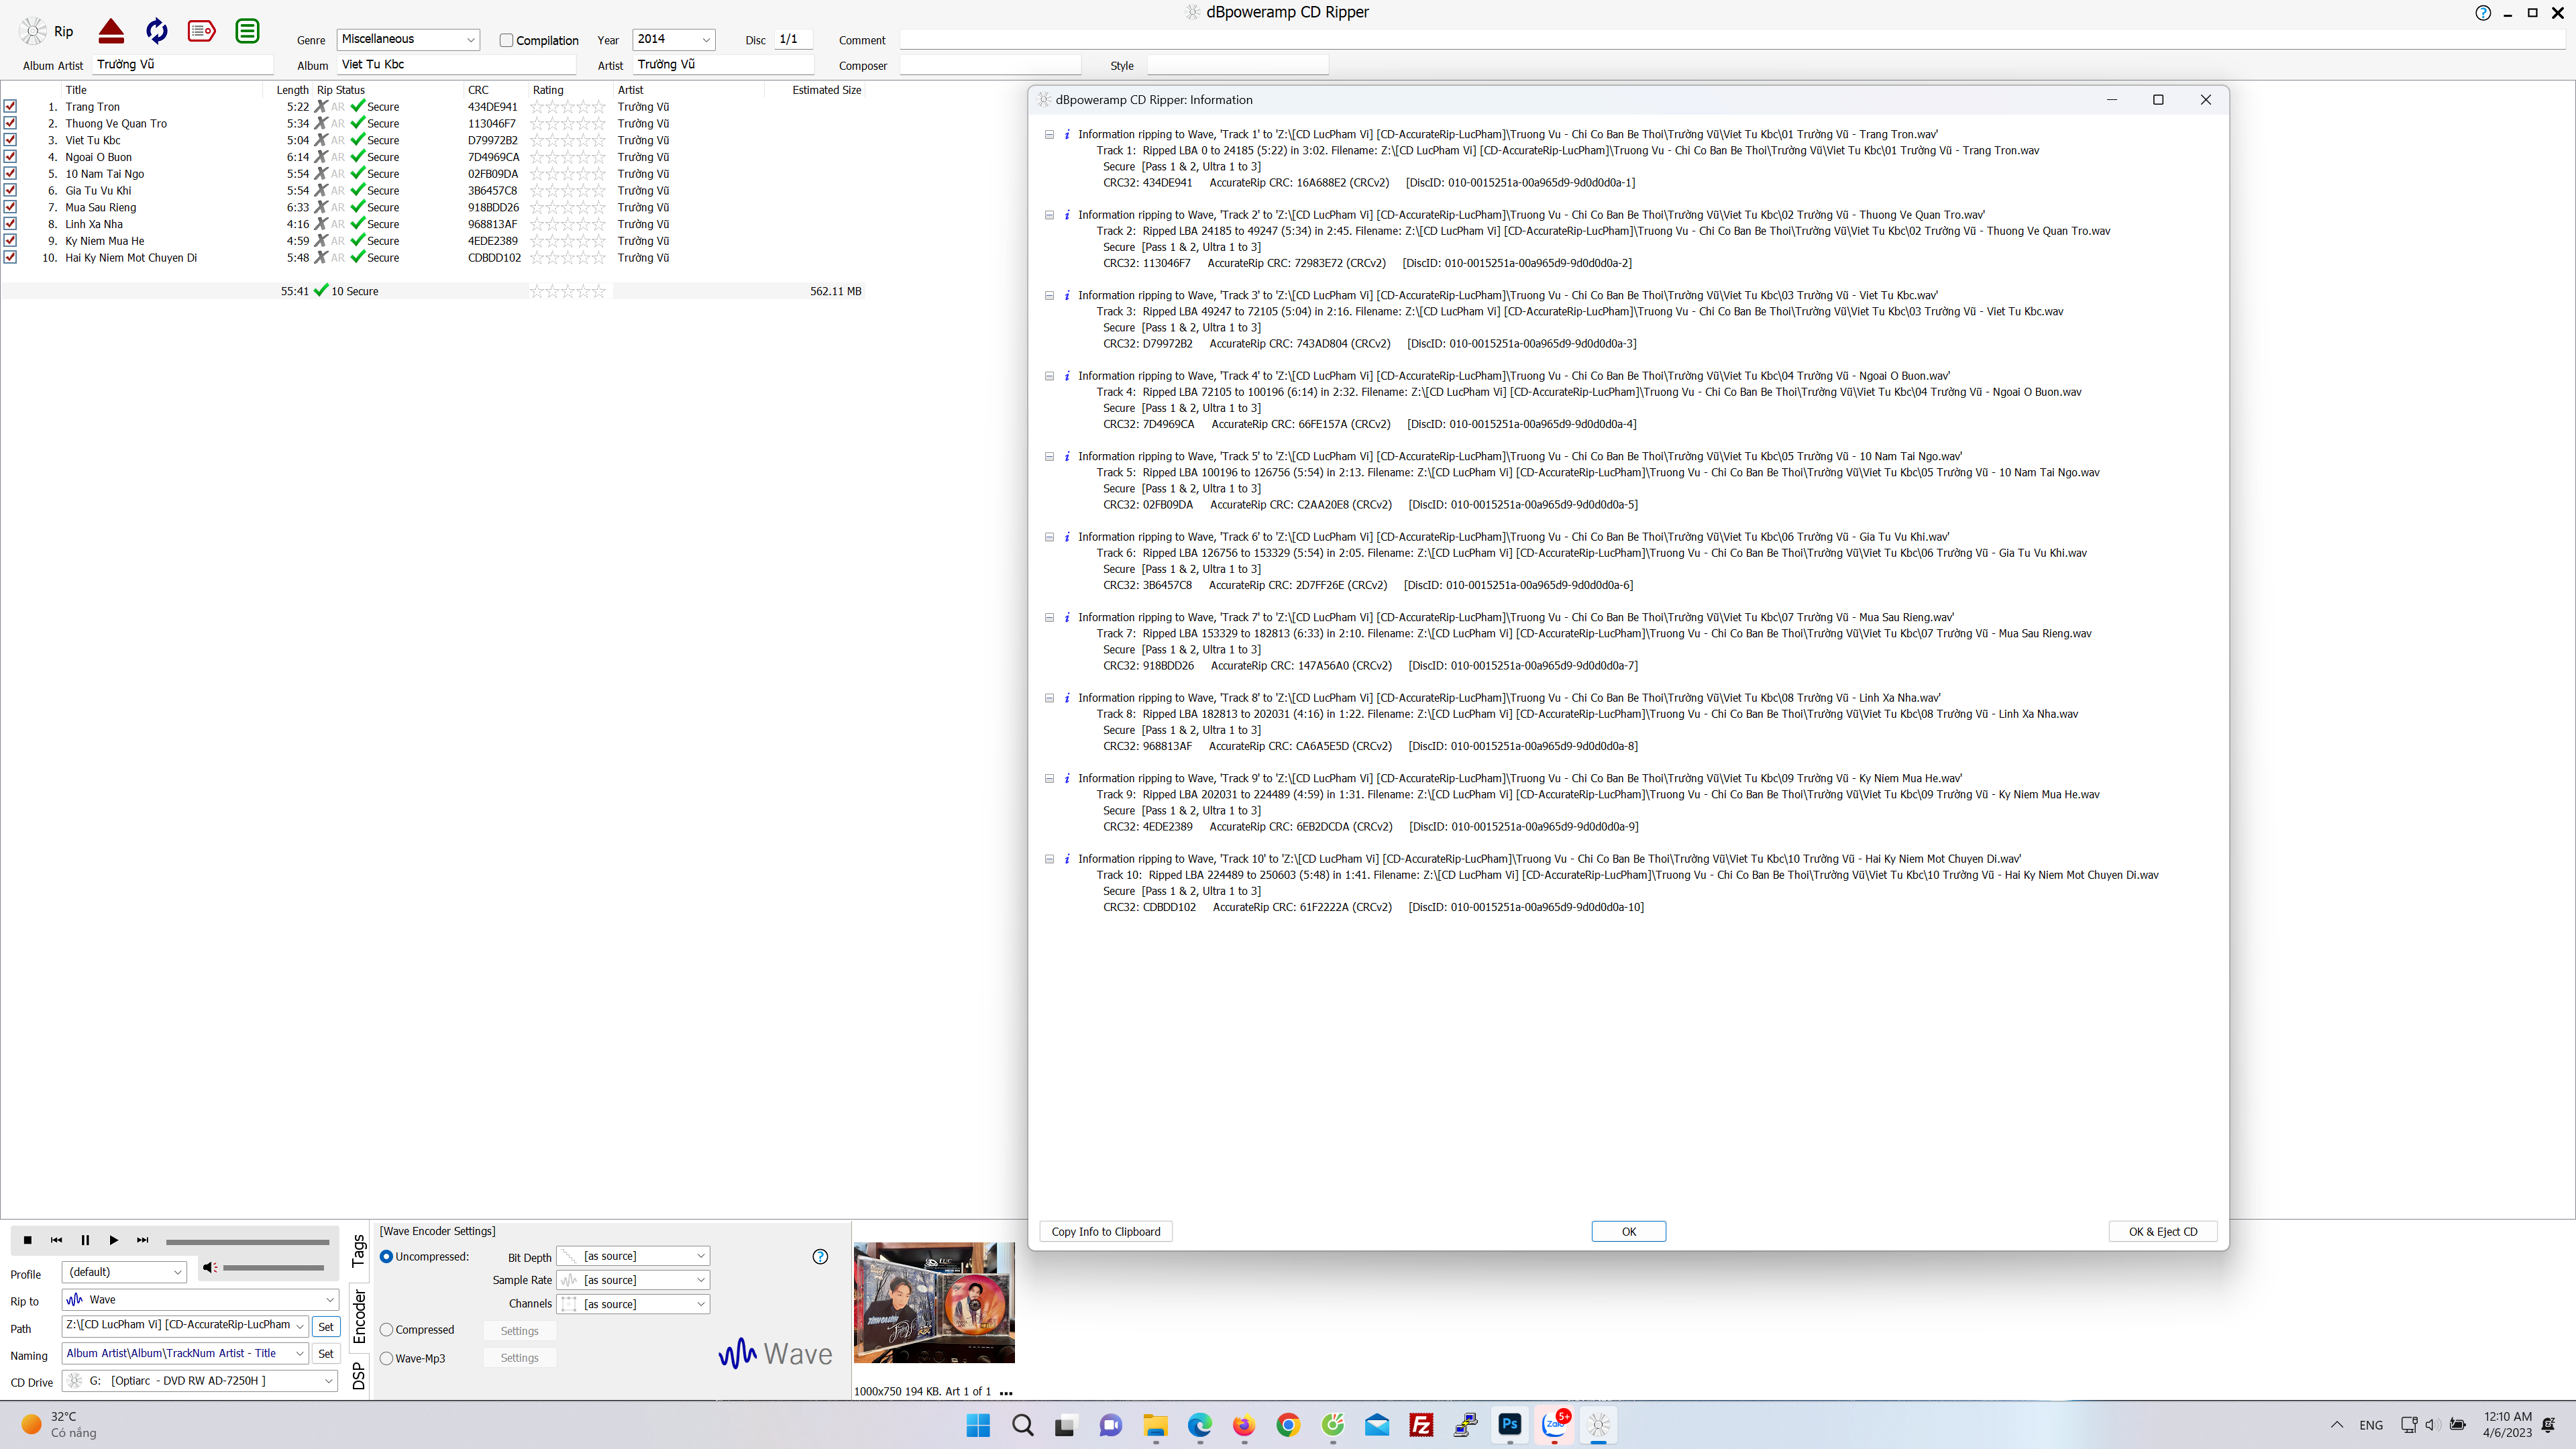The image size is (2576, 1449).
Task: Enable the Compilation checkbox
Action: [506, 40]
